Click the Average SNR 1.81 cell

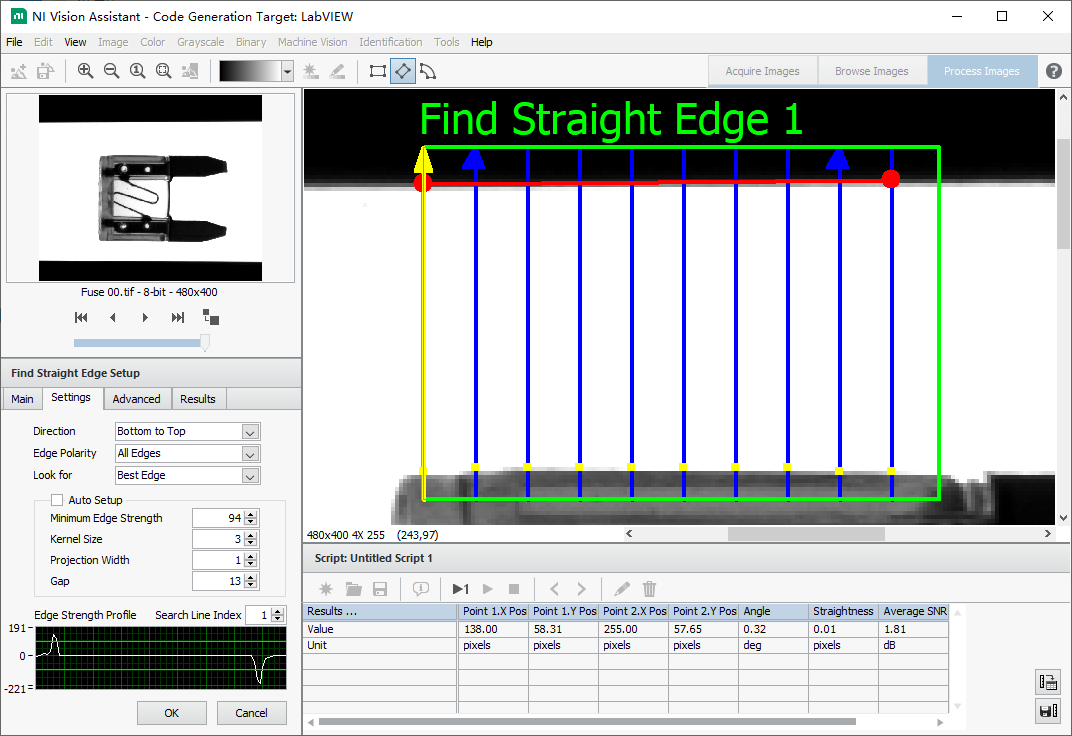(913, 629)
